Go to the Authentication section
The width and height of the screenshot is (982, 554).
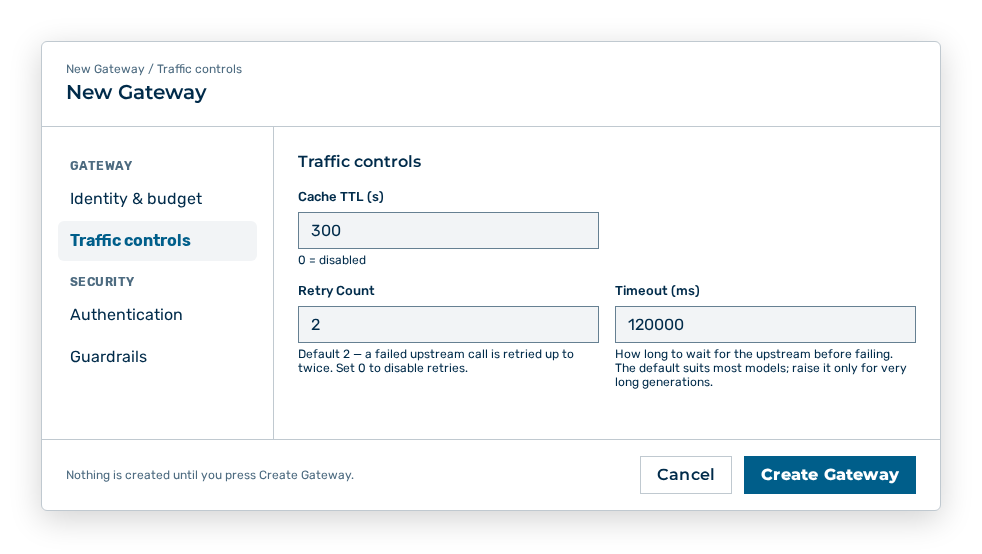coord(157,315)
